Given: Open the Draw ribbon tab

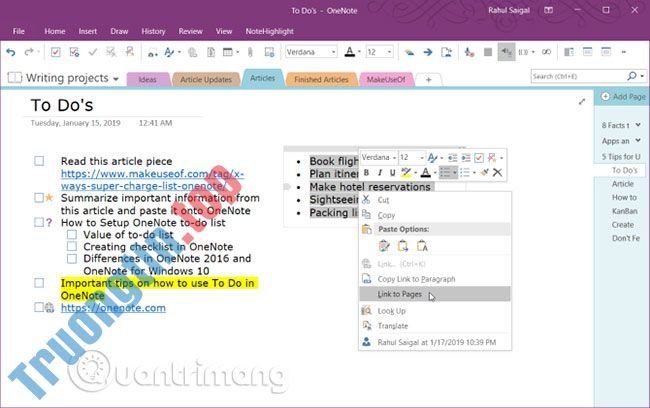Looking at the screenshot, I should (119, 31).
